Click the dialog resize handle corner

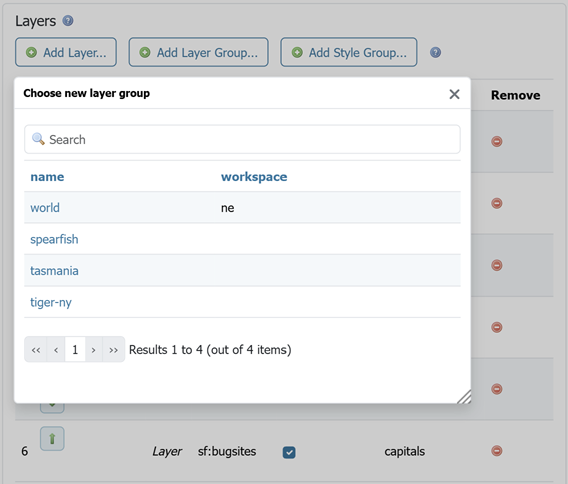tap(464, 397)
